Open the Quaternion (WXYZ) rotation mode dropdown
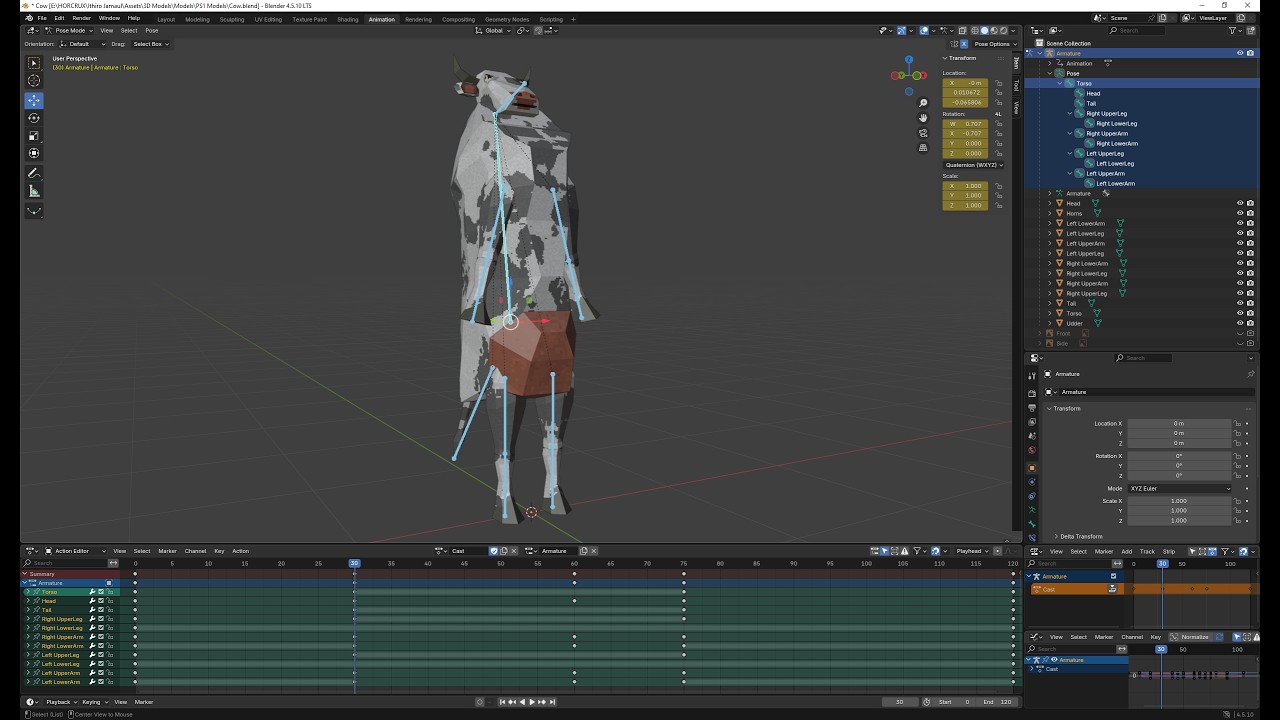 pyautogui.click(x=973, y=165)
